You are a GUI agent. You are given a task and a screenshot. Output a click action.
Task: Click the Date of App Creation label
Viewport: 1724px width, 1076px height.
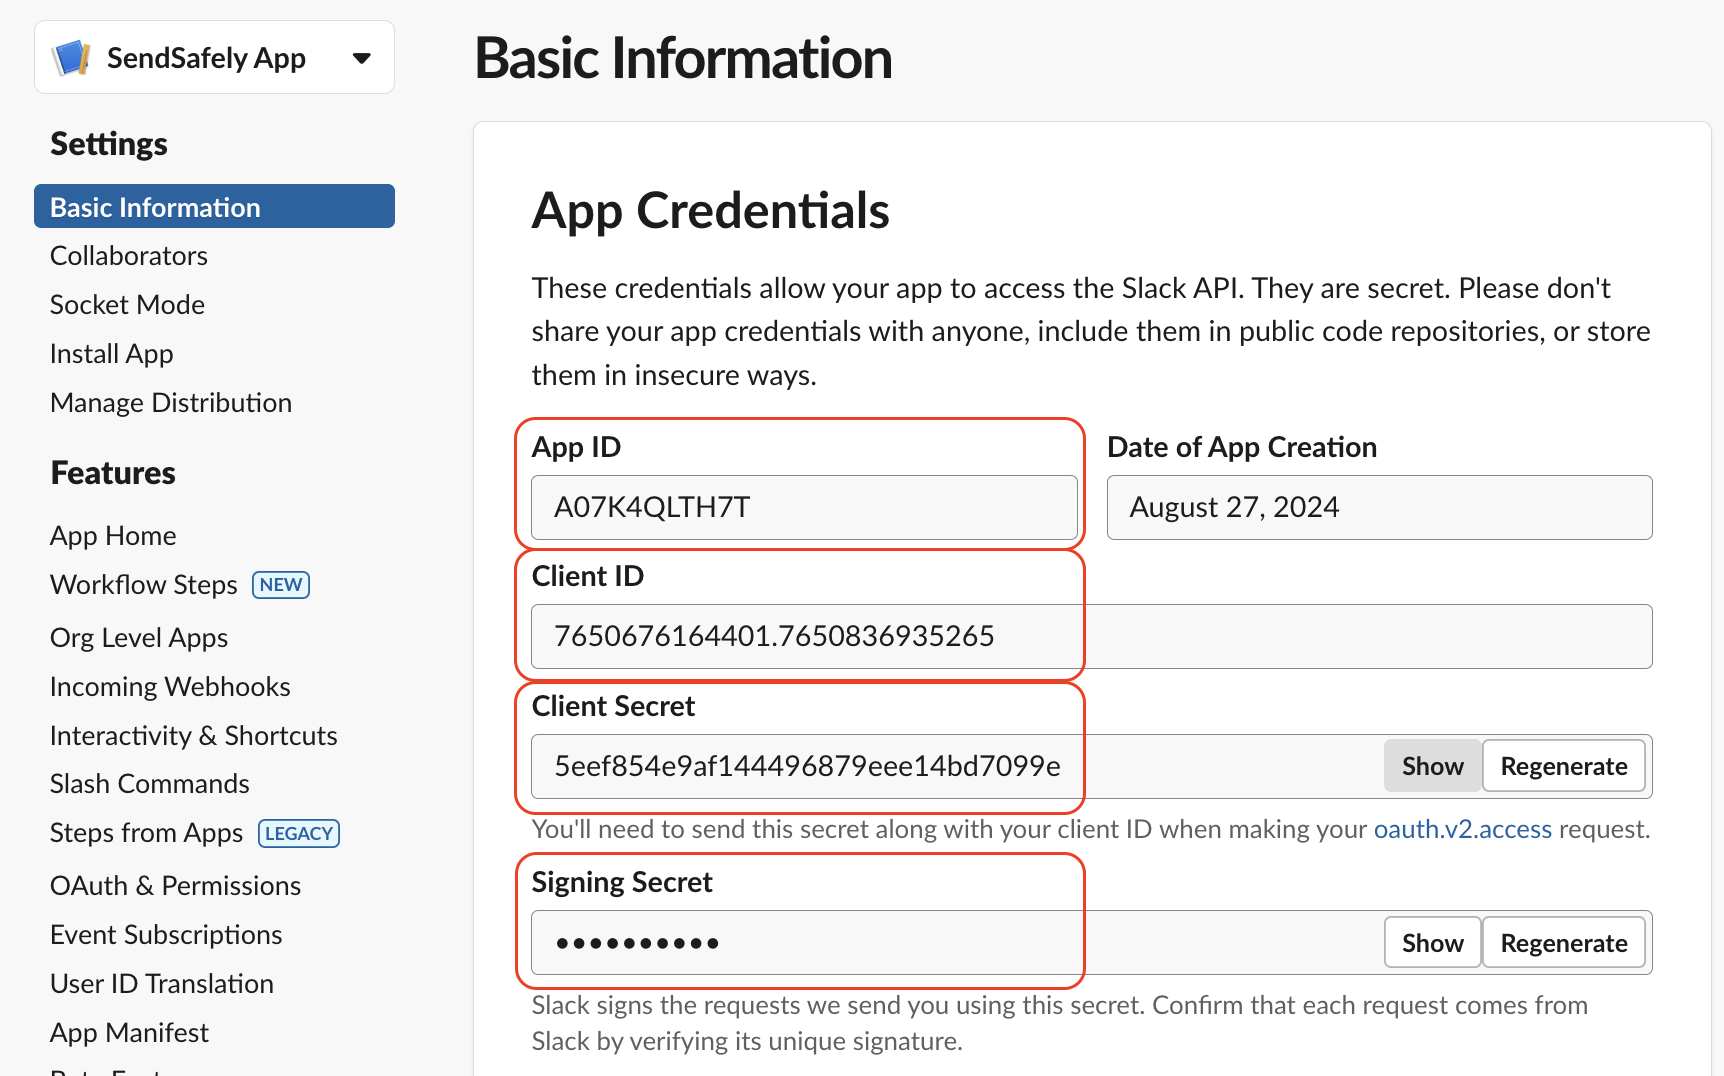coord(1242,447)
